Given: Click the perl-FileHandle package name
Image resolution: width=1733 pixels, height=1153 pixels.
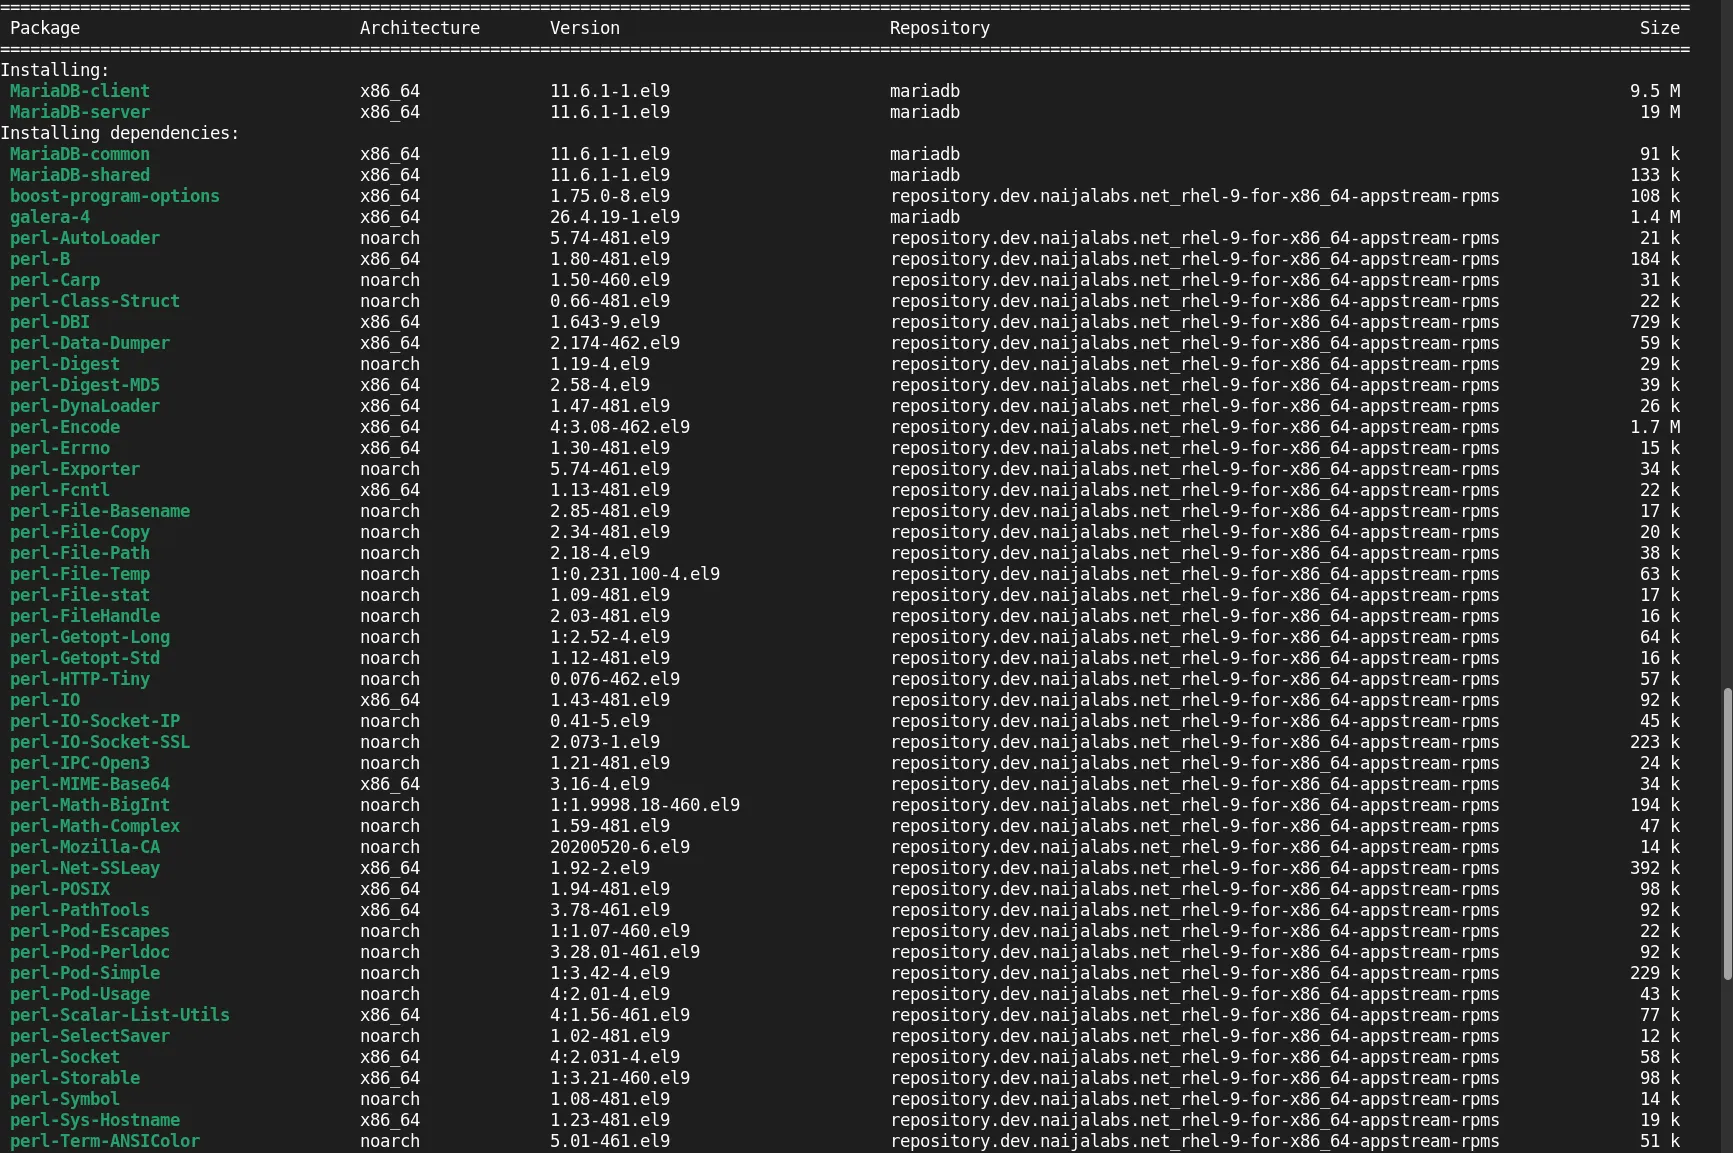Looking at the screenshot, I should 85,616.
